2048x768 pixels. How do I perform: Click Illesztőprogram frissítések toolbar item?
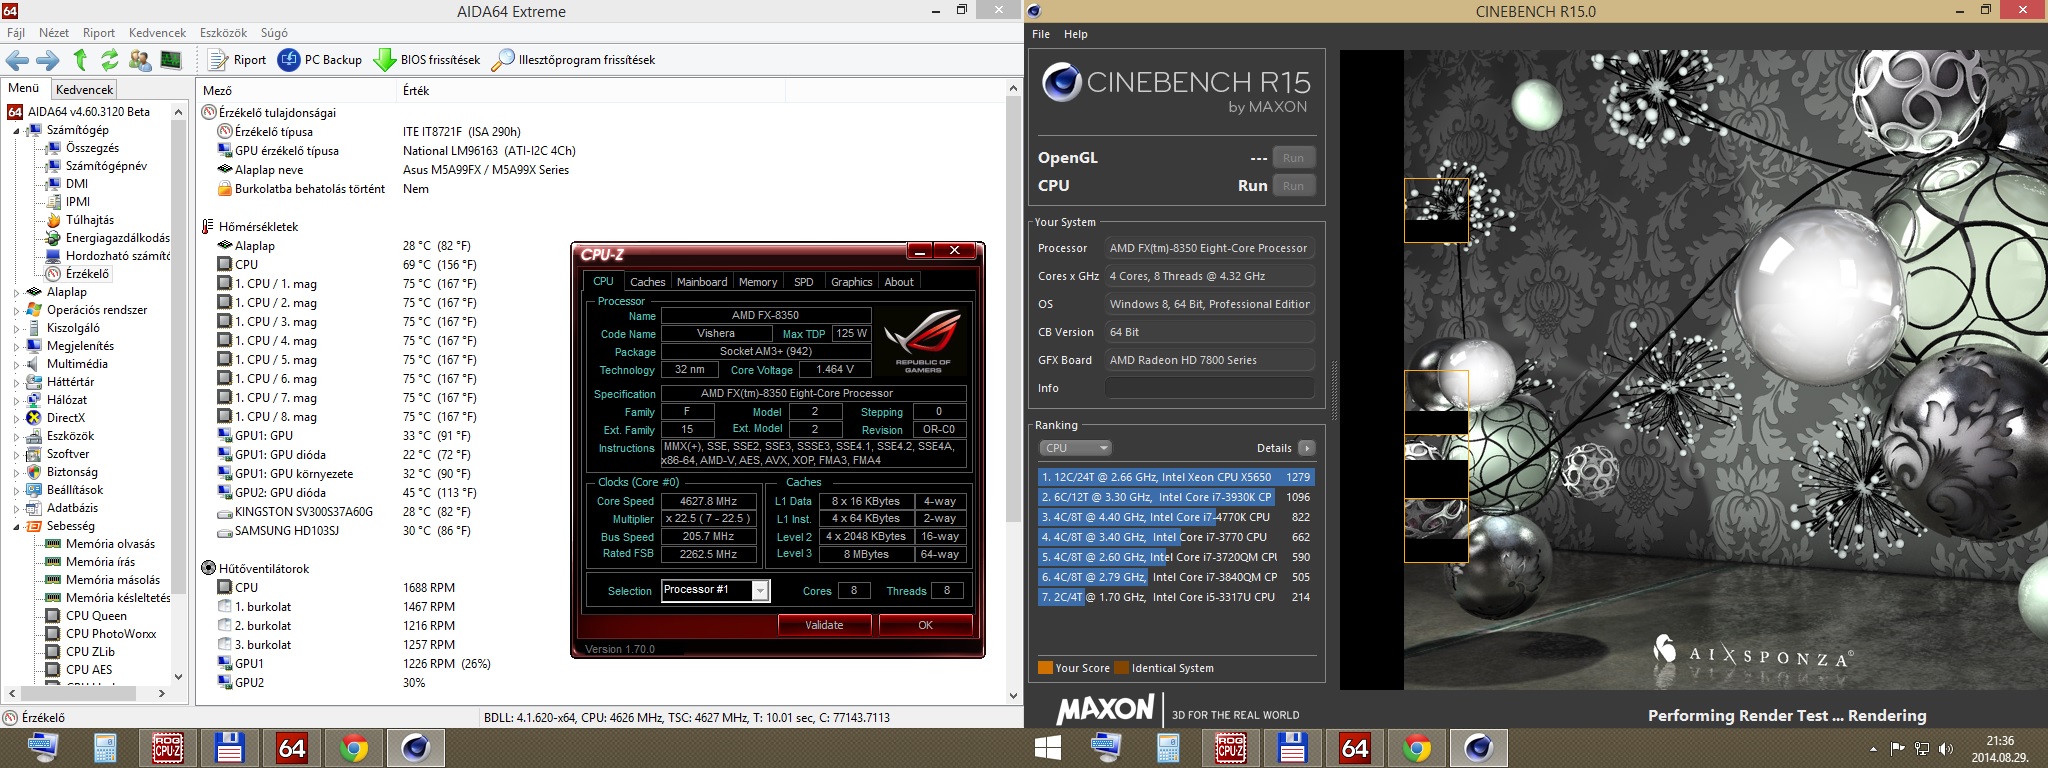pos(574,60)
